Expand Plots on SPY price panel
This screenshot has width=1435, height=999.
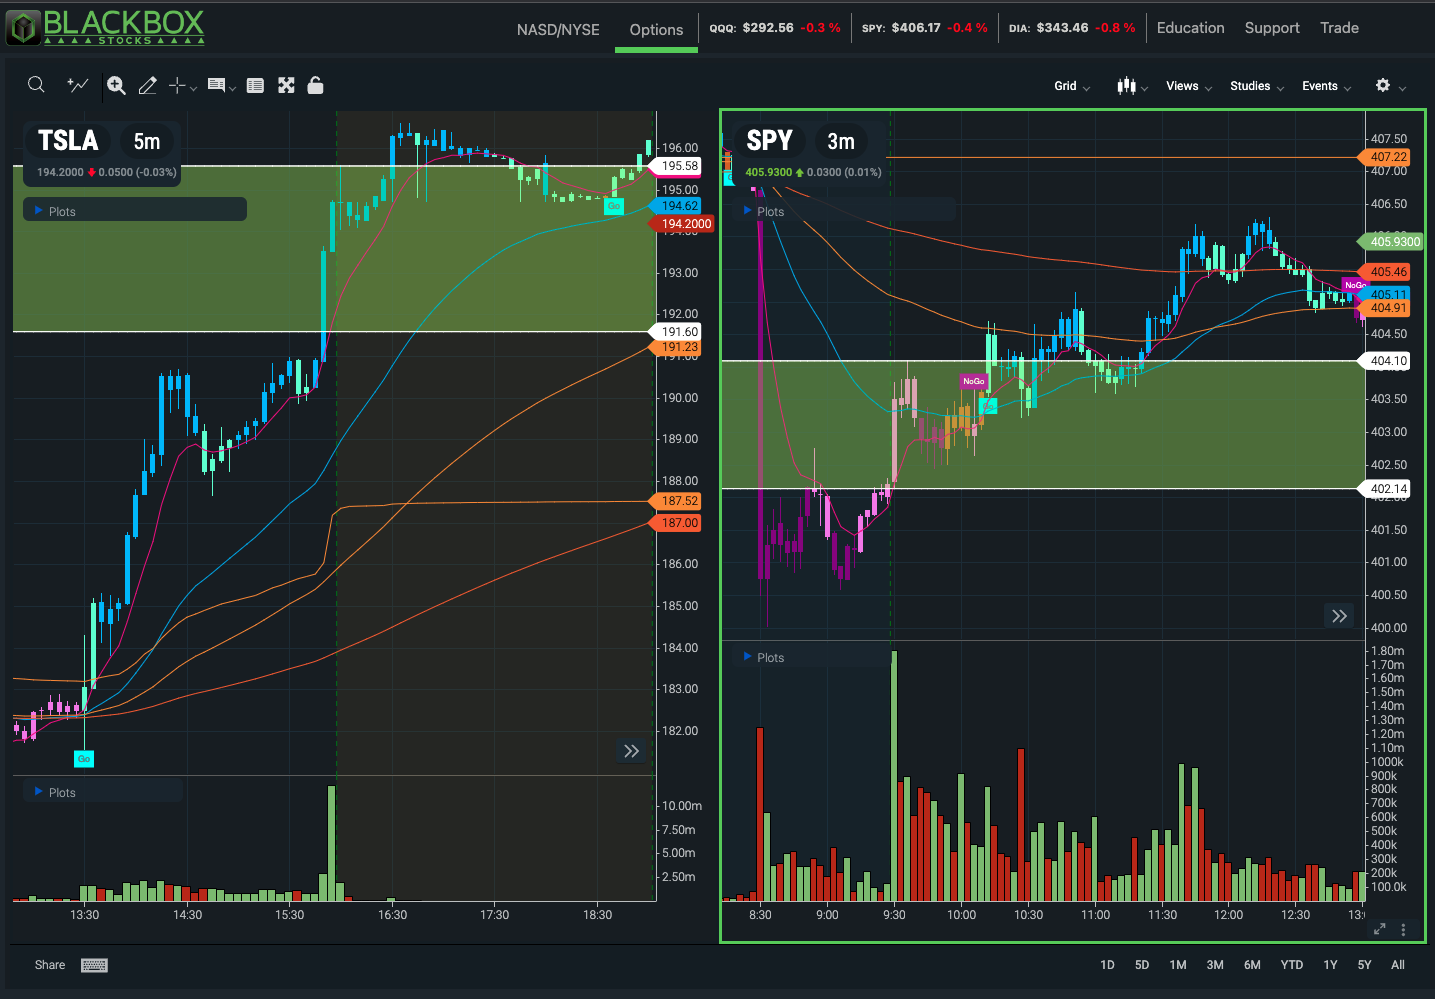(846, 211)
